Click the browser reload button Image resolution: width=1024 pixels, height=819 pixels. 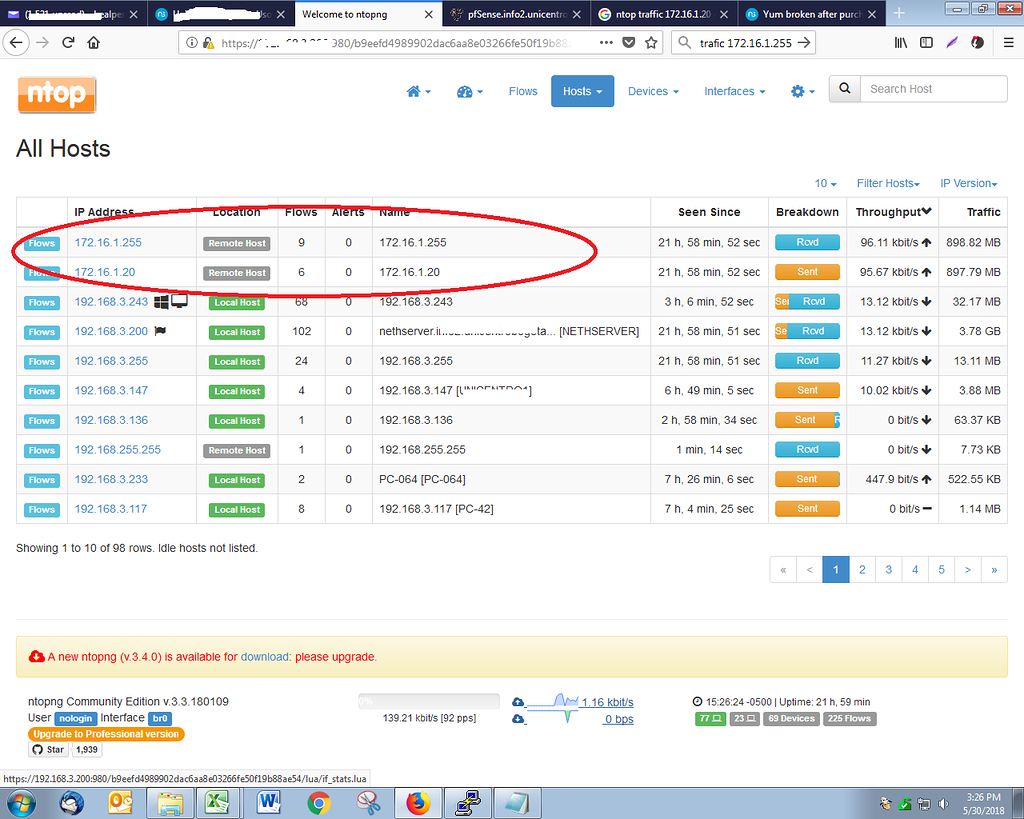point(68,43)
